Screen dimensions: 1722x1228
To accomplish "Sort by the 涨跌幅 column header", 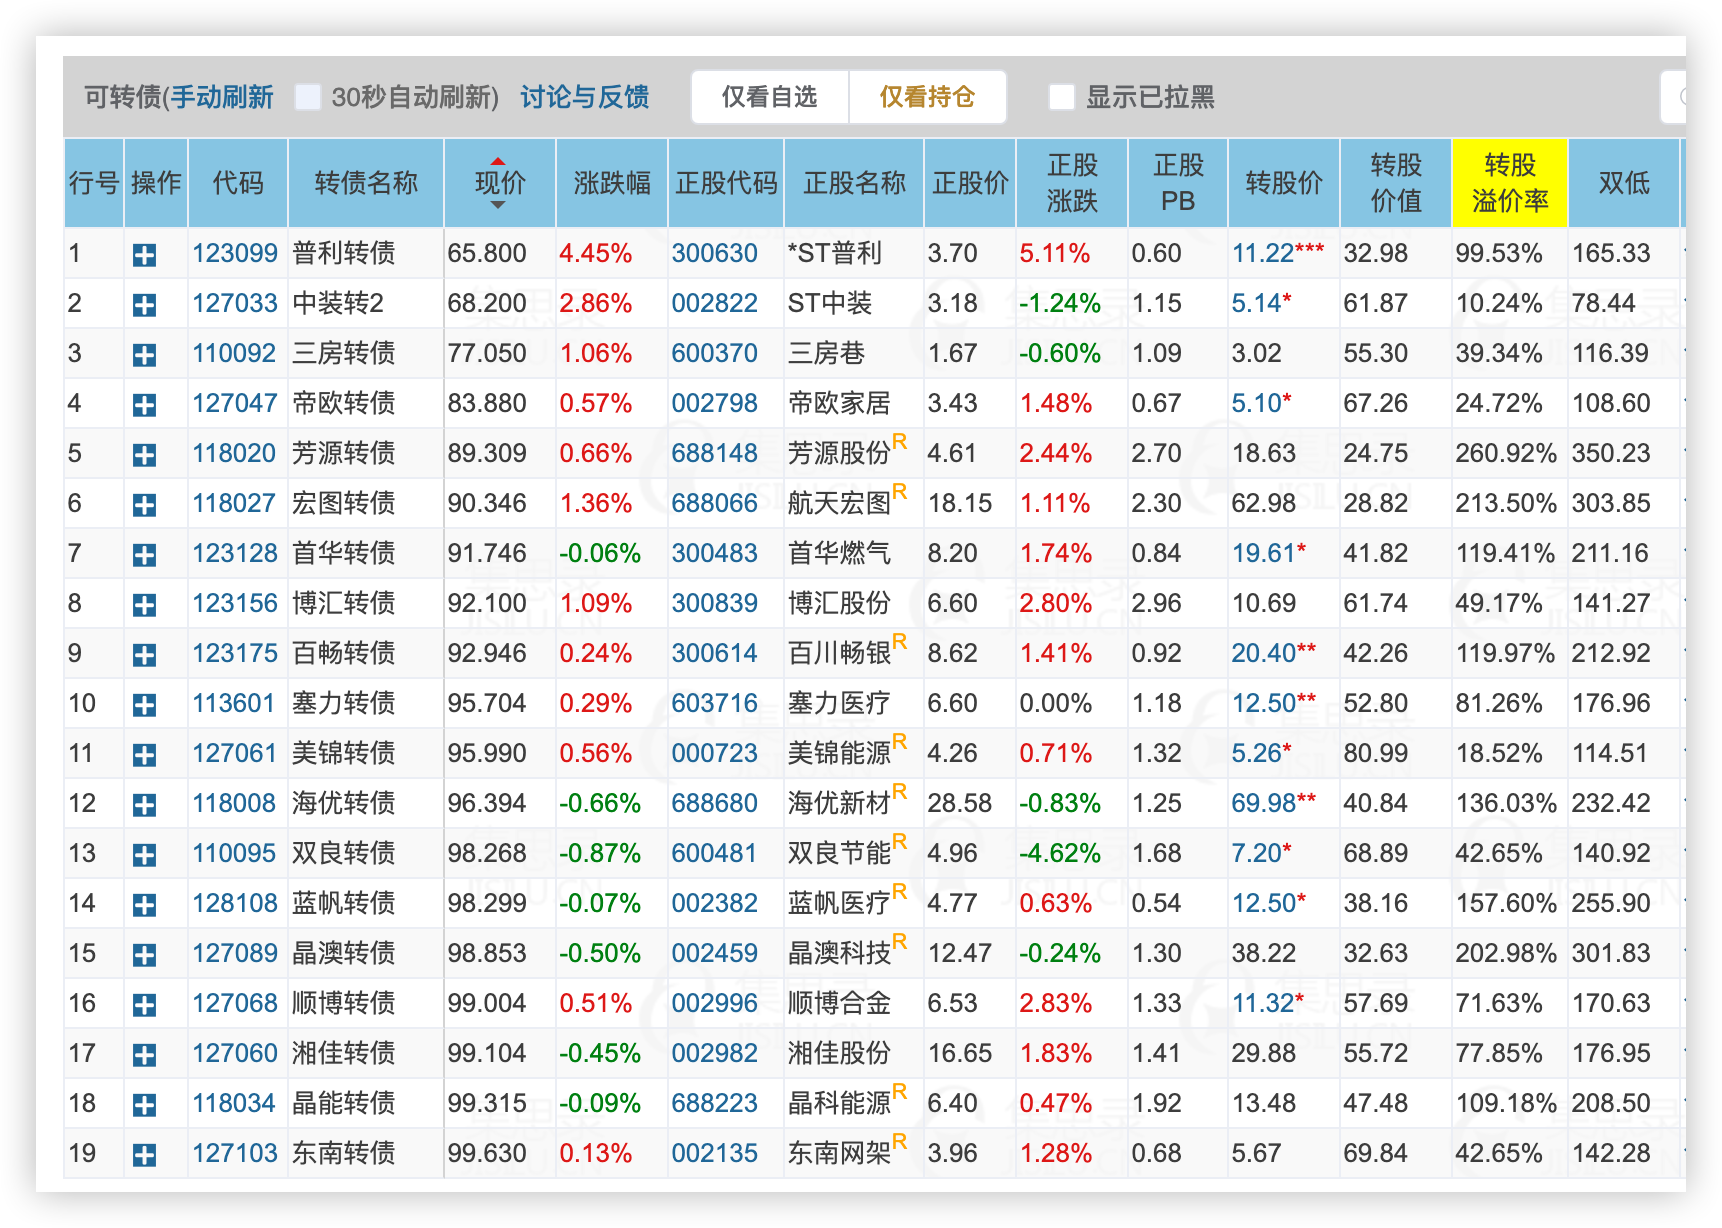I will pos(612,183).
